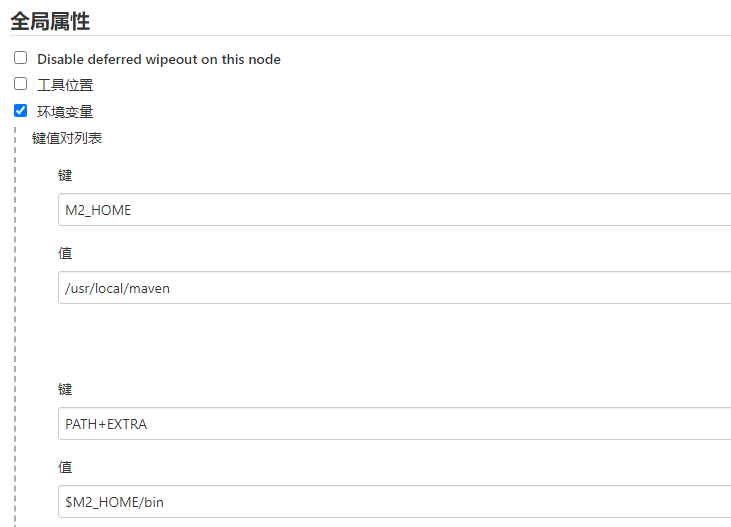Image resolution: width=731 pixels, height=527 pixels.
Task: Click the 键值对列表 list label
Action: (67, 138)
